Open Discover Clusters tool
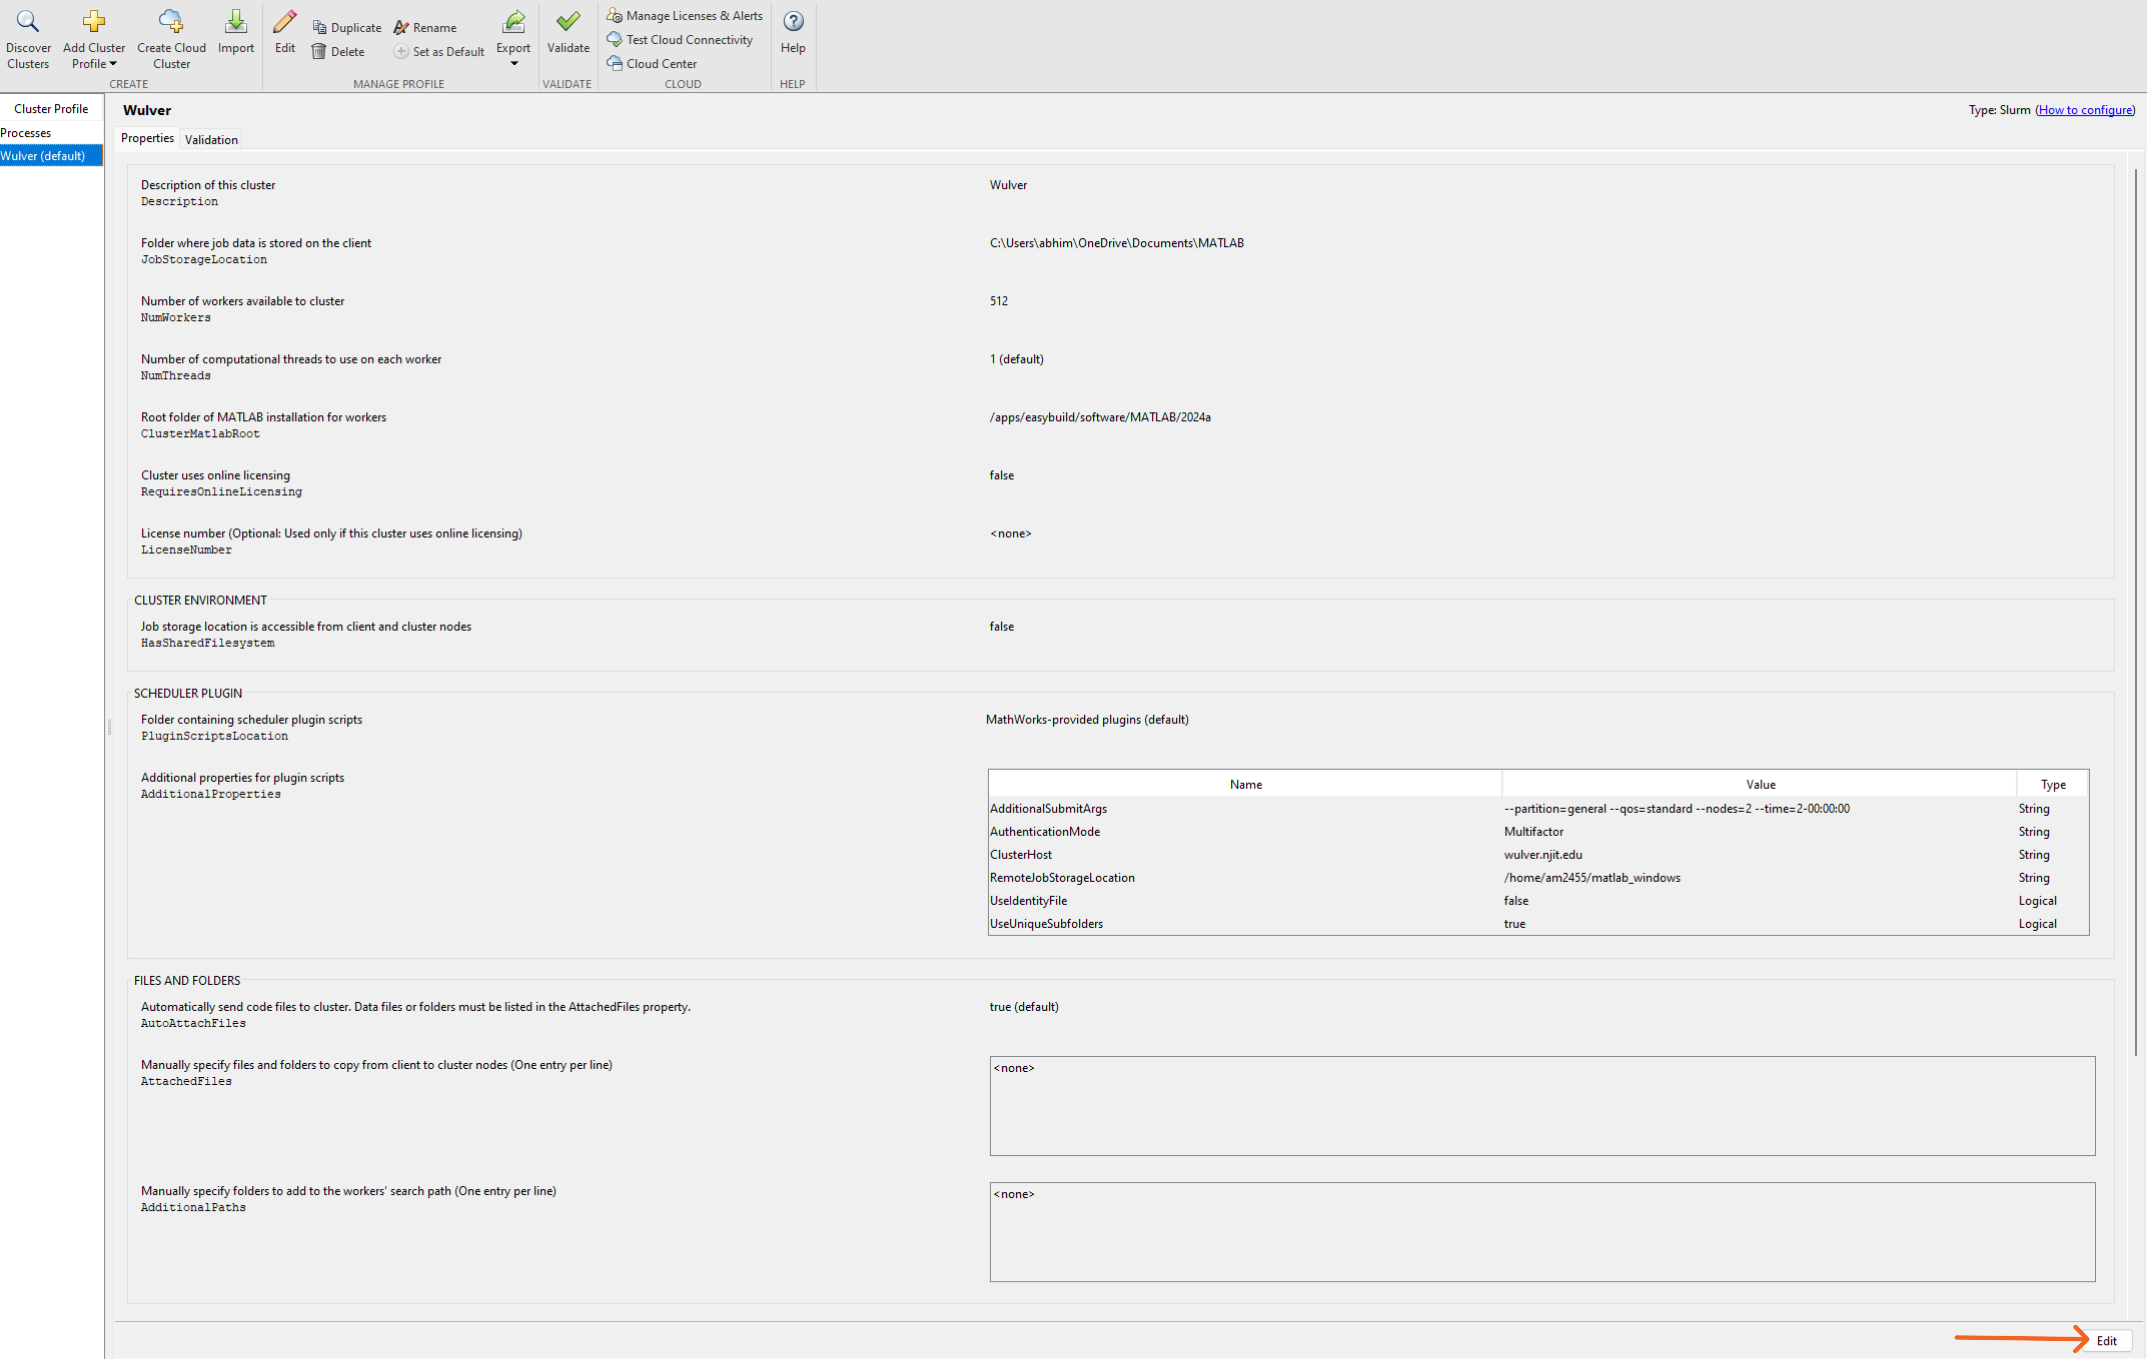 click(x=28, y=40)
